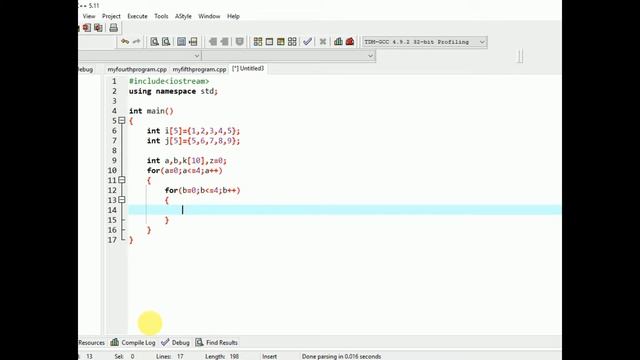Click the 'int i[5]={1,2,3,4,5};' line
640x360 pixels.
(193, 131)
